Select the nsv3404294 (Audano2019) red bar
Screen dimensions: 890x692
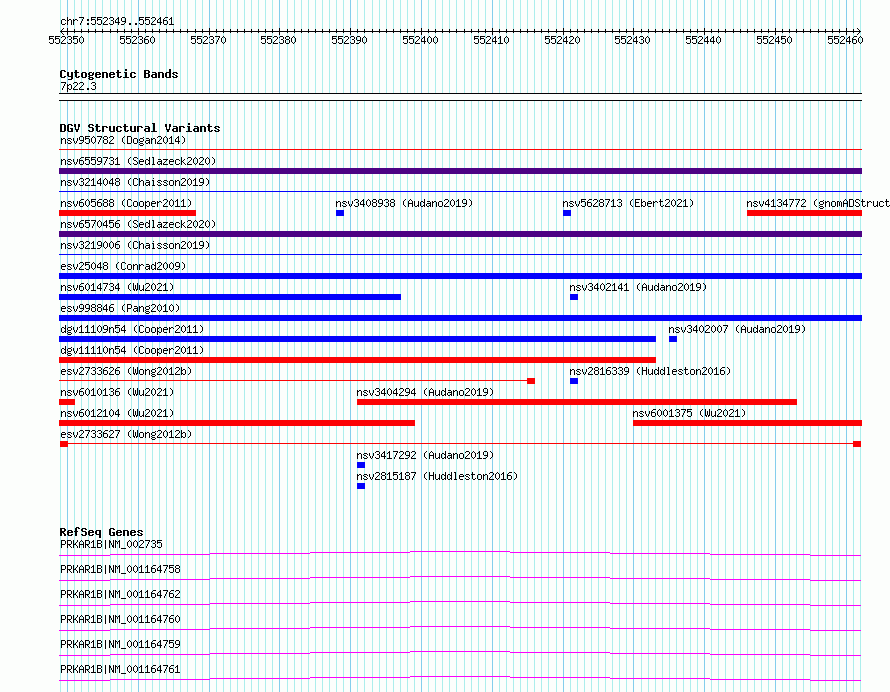(x=577, y=402)
